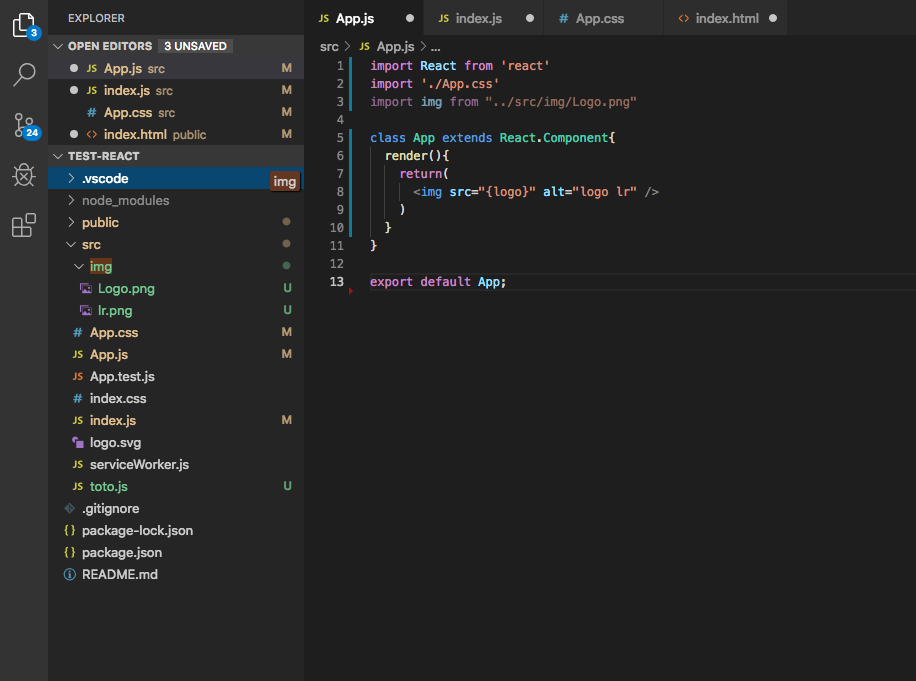Click the "export default App;" code line
916x681 pixels.
pyautogui.click(x=438, y=282)
